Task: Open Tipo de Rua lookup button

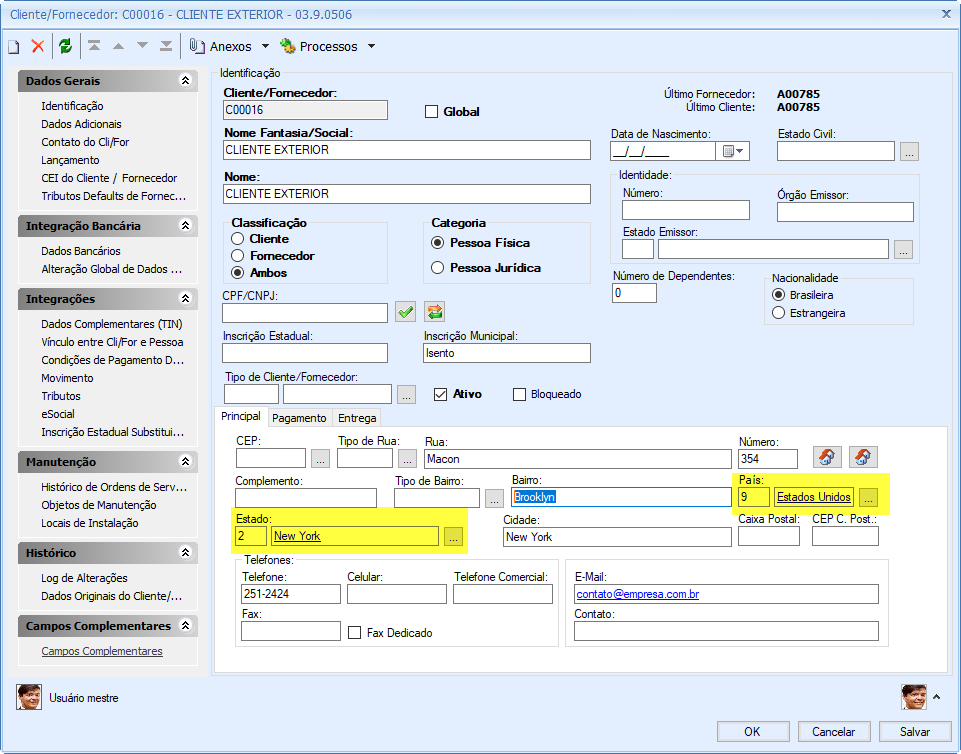Action: click(407, 459)
